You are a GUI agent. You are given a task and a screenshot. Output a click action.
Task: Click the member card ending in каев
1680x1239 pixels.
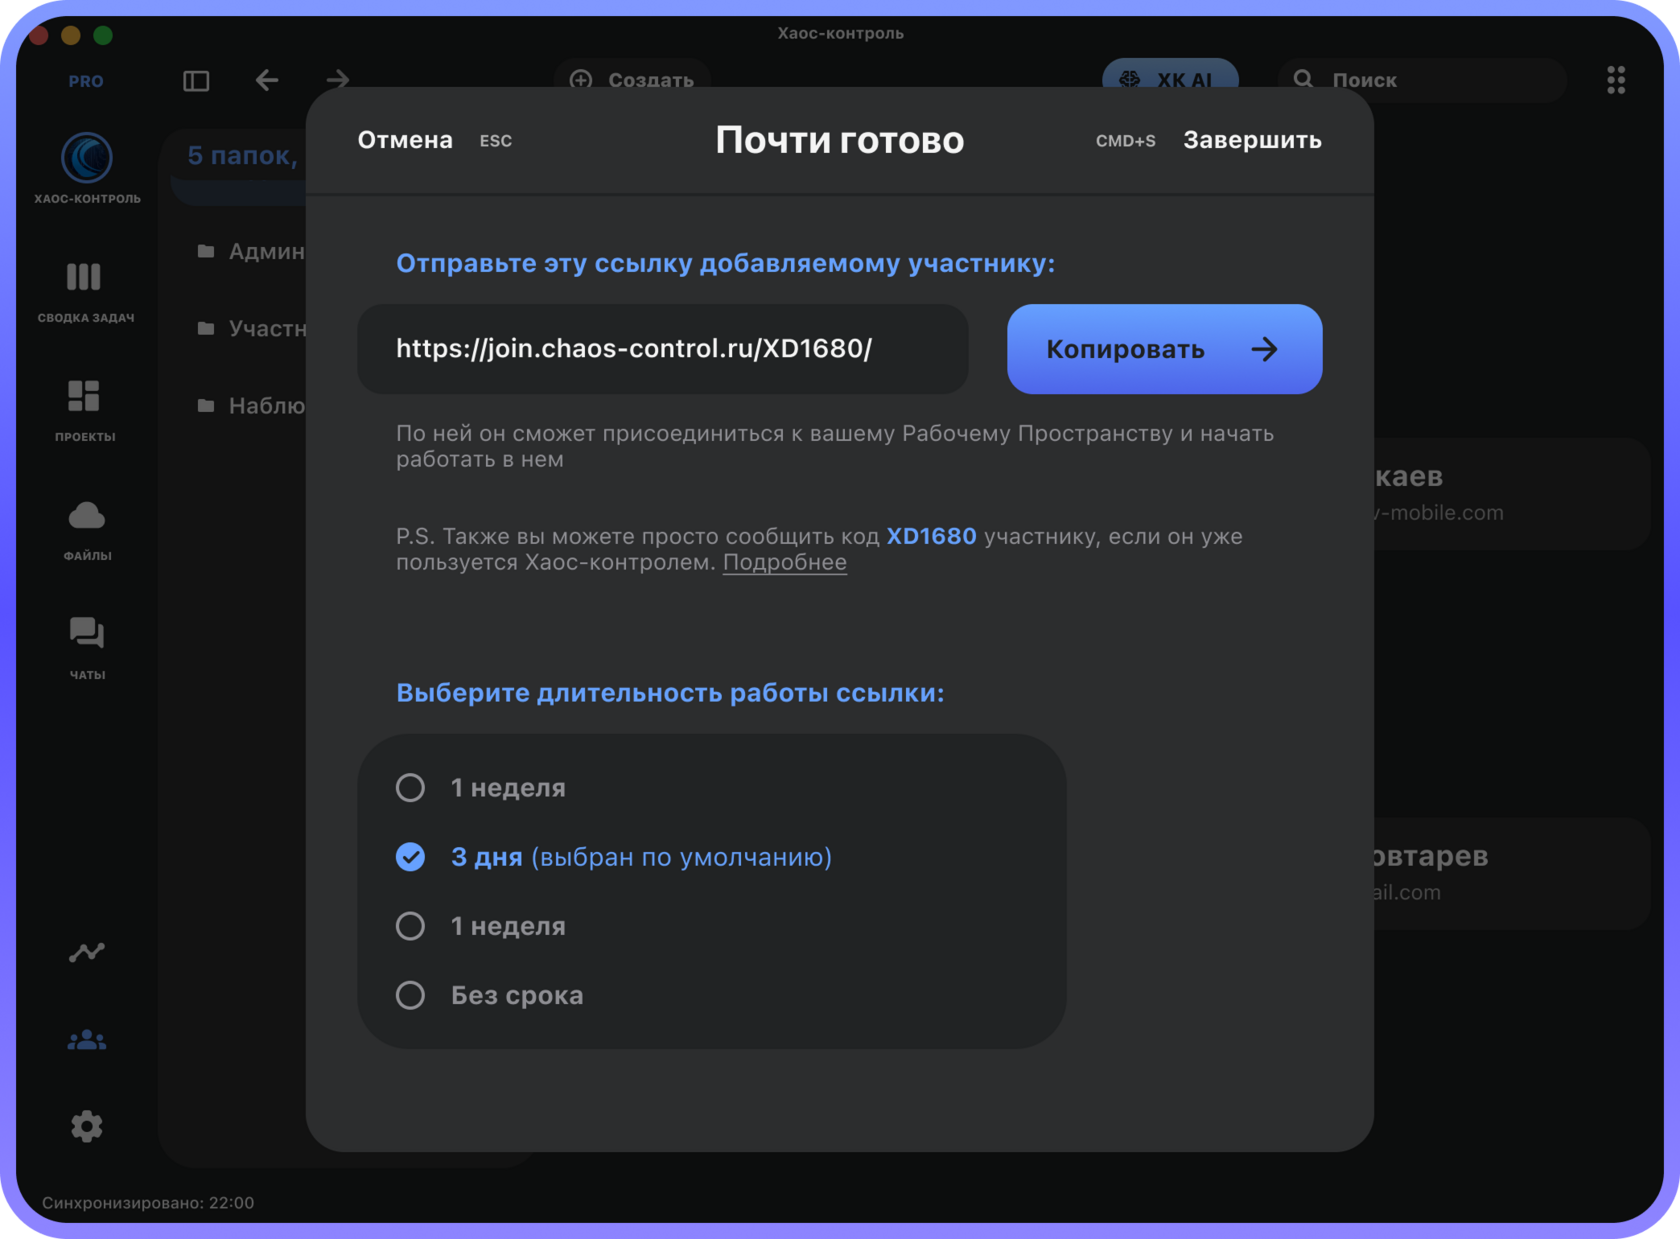pos(1510,493)
